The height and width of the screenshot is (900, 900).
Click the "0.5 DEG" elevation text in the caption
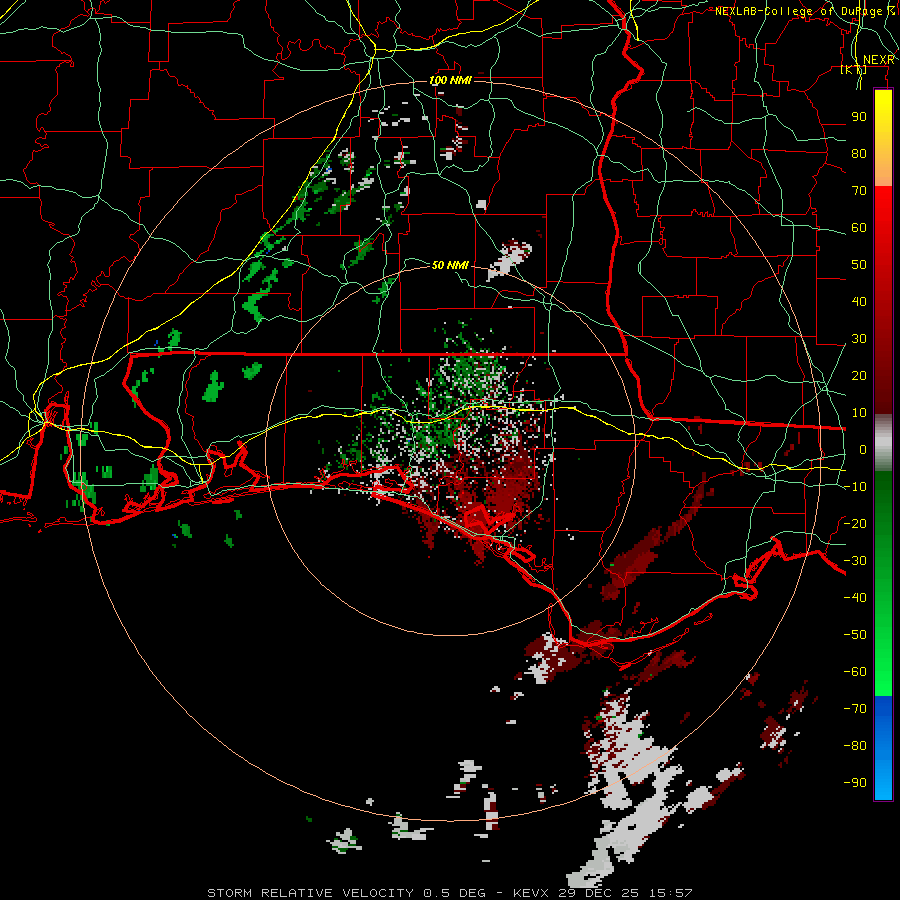[x=455, y=893]
